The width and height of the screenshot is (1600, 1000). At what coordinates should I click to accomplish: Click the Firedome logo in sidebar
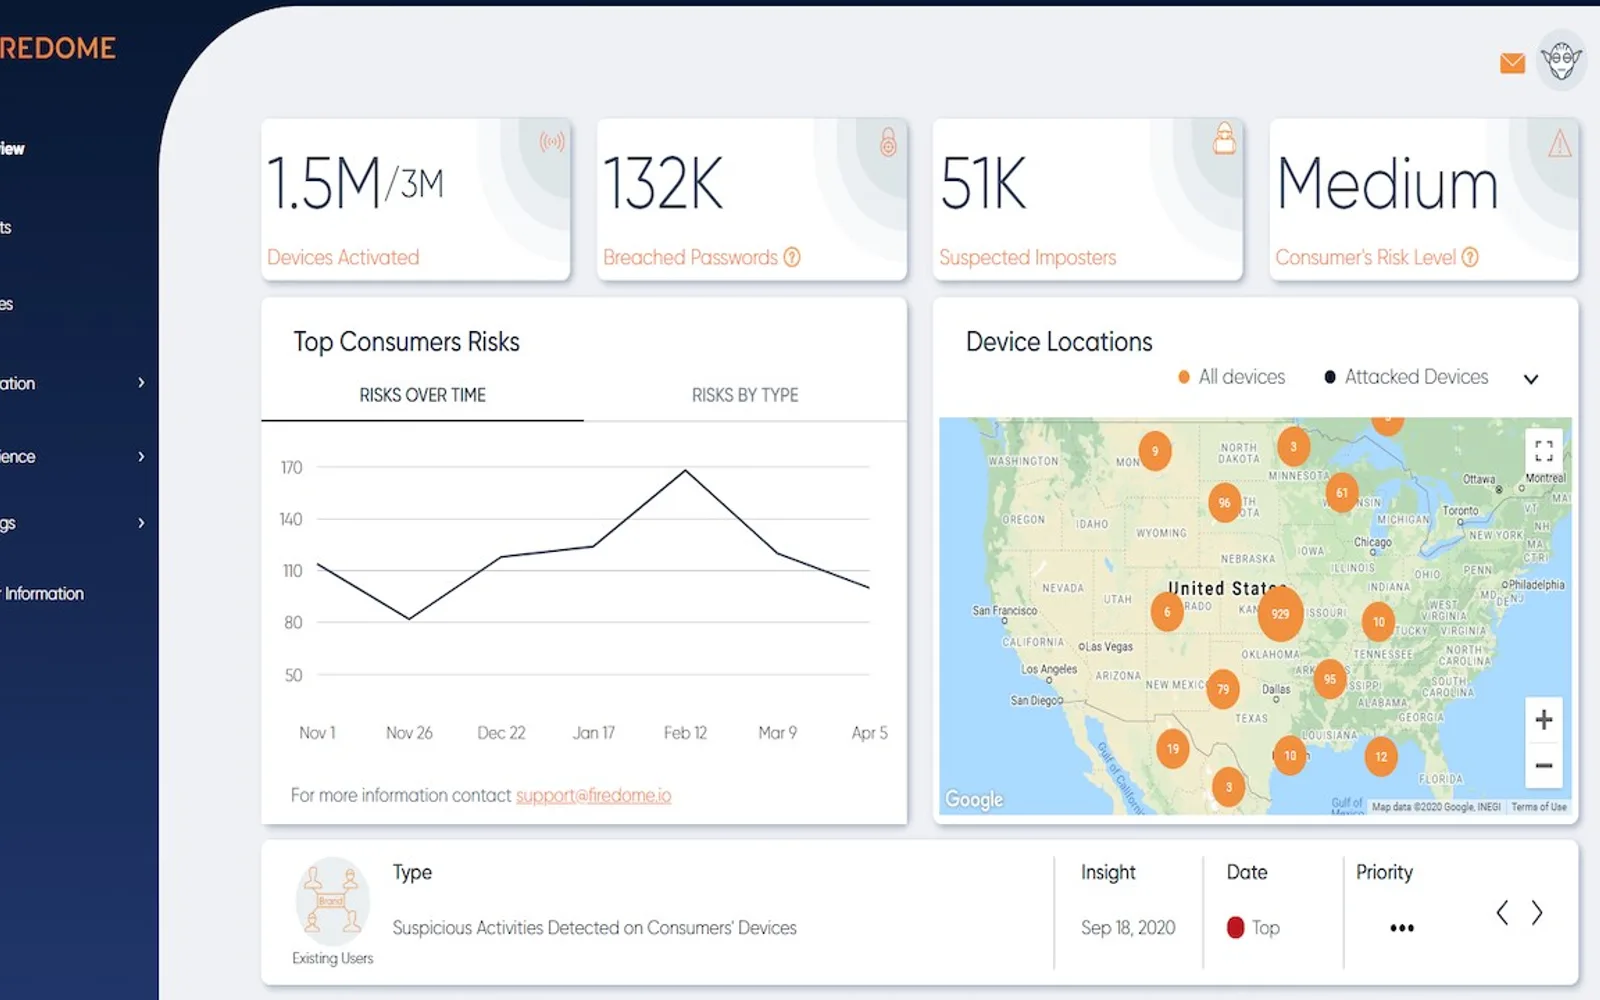tap(57, 48)
